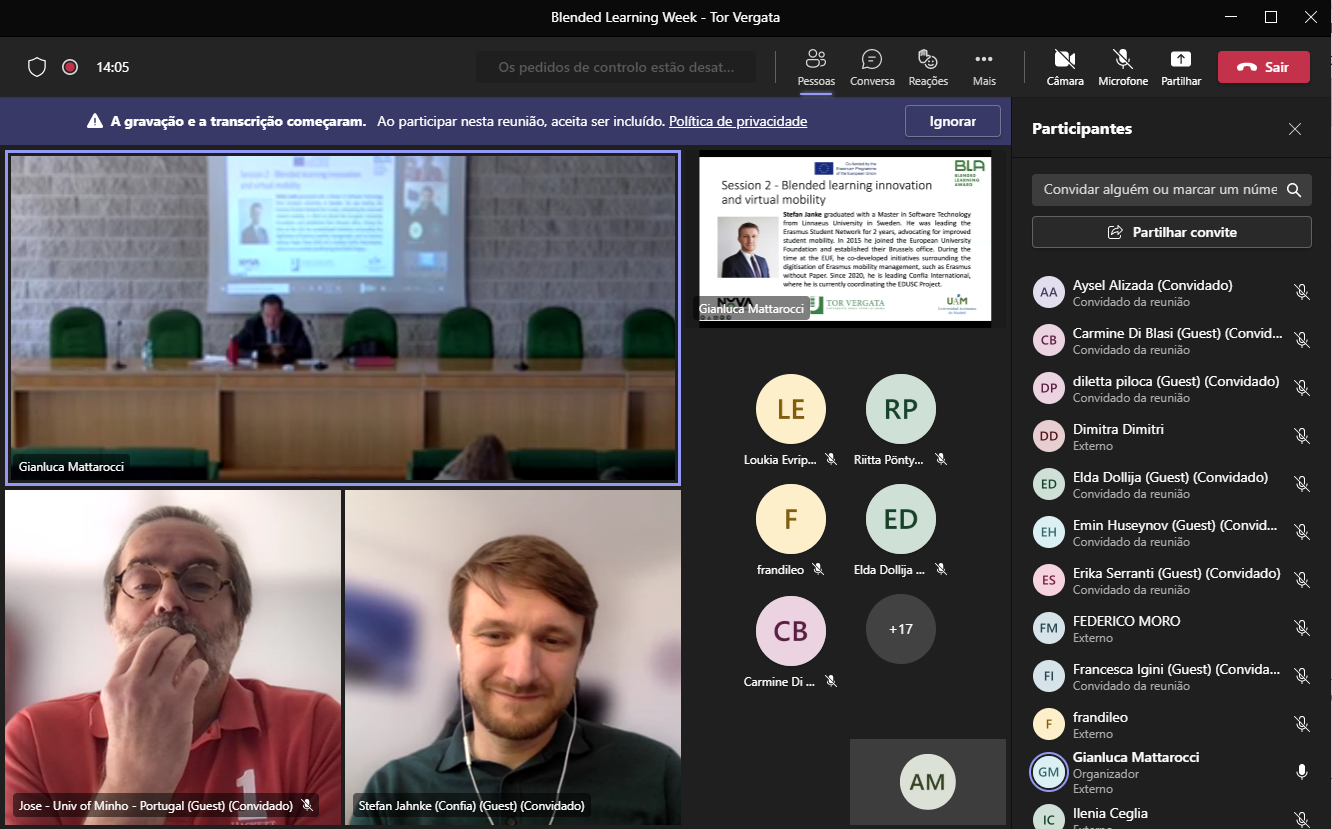Viewport: 1332px width, 829px height.
Task: Click FEDERICO MORO's muted mic icon
Action: point(1301,628)
